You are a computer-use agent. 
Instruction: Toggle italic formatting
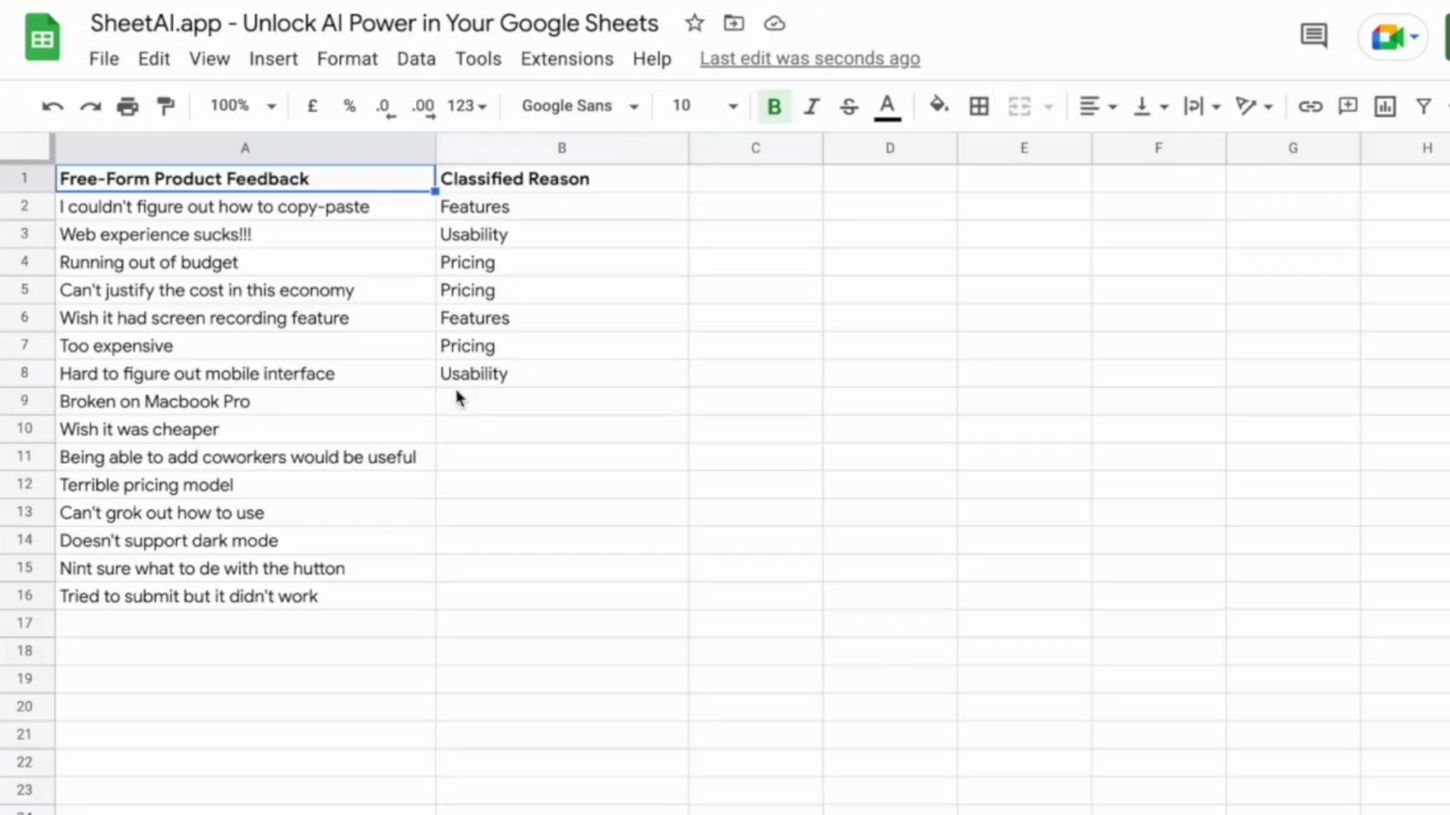pyautogui.click(x=811, y=106)
